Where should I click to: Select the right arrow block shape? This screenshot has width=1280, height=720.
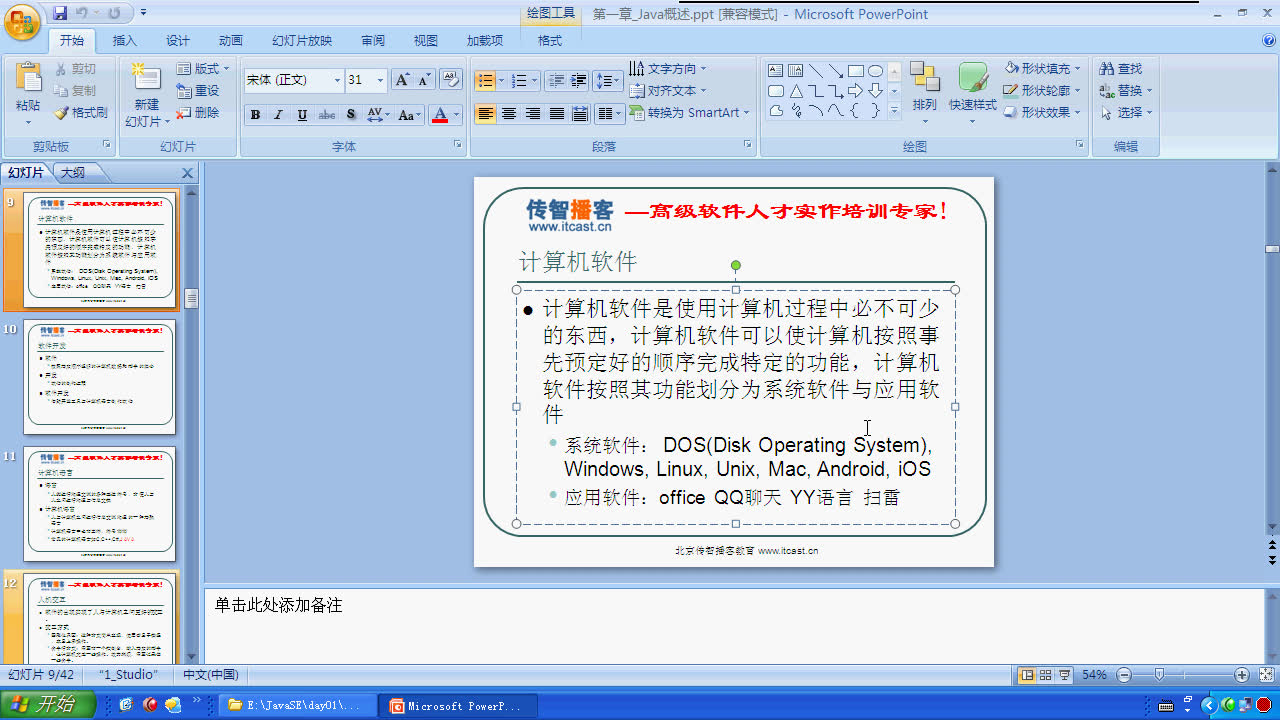tap(856, 91)
